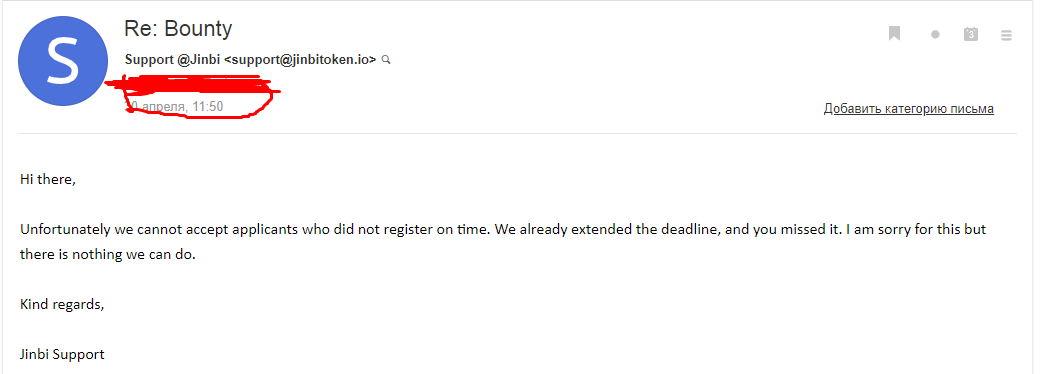The height and width of the screenshot is (374, 1053).
Task: Open the blue S sender avatar
Action: [62, 61]
